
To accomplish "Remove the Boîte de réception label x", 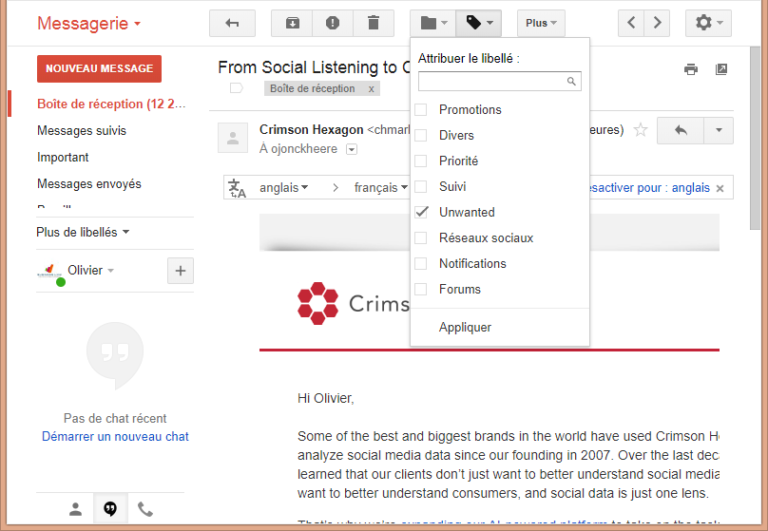I will pyautogui.click(x=371, y=89).
